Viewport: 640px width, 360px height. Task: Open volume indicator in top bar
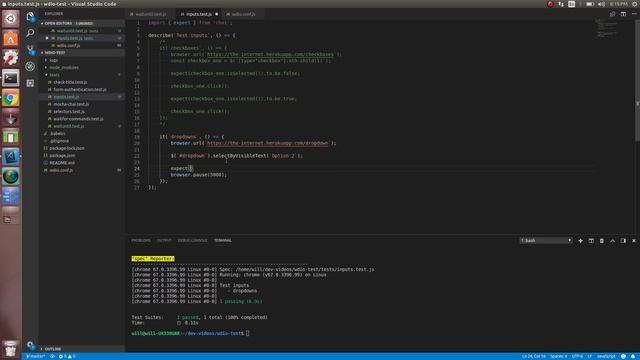601,4
